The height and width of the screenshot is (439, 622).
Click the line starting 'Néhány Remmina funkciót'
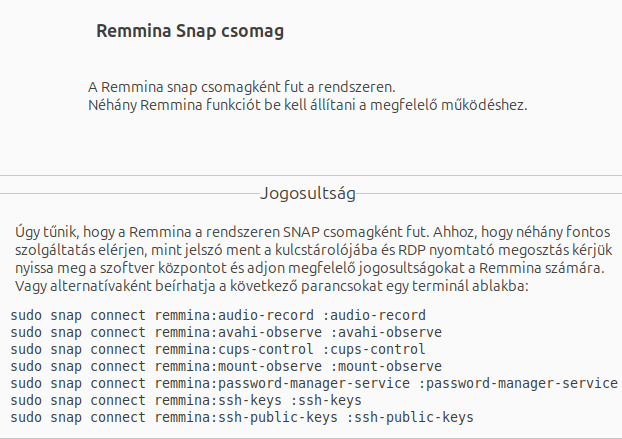[x=307, y=105]
